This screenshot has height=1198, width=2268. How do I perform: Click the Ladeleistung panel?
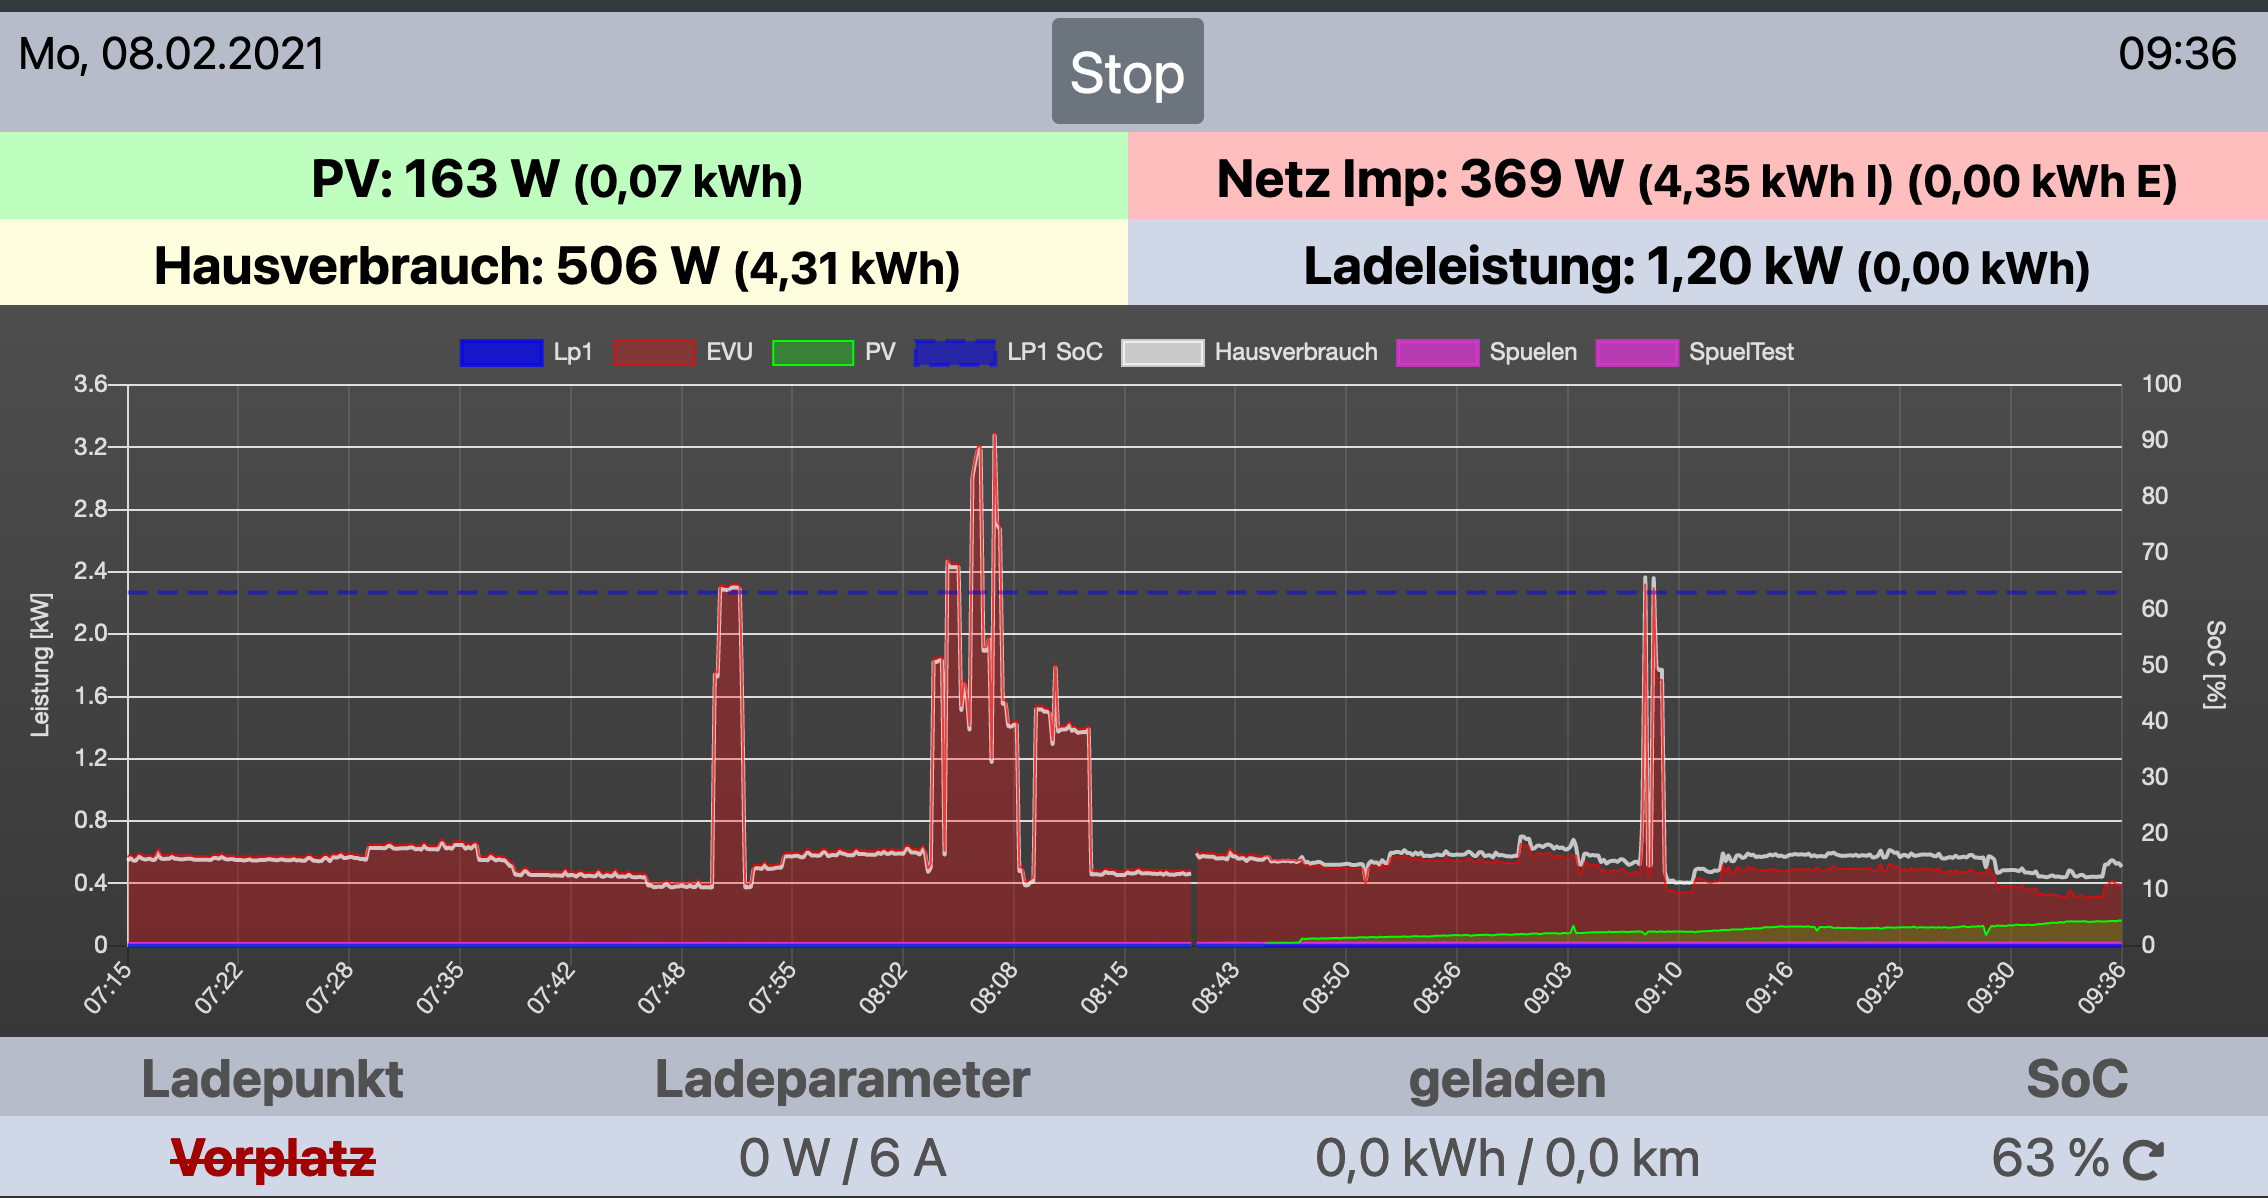click(1697, 265)
